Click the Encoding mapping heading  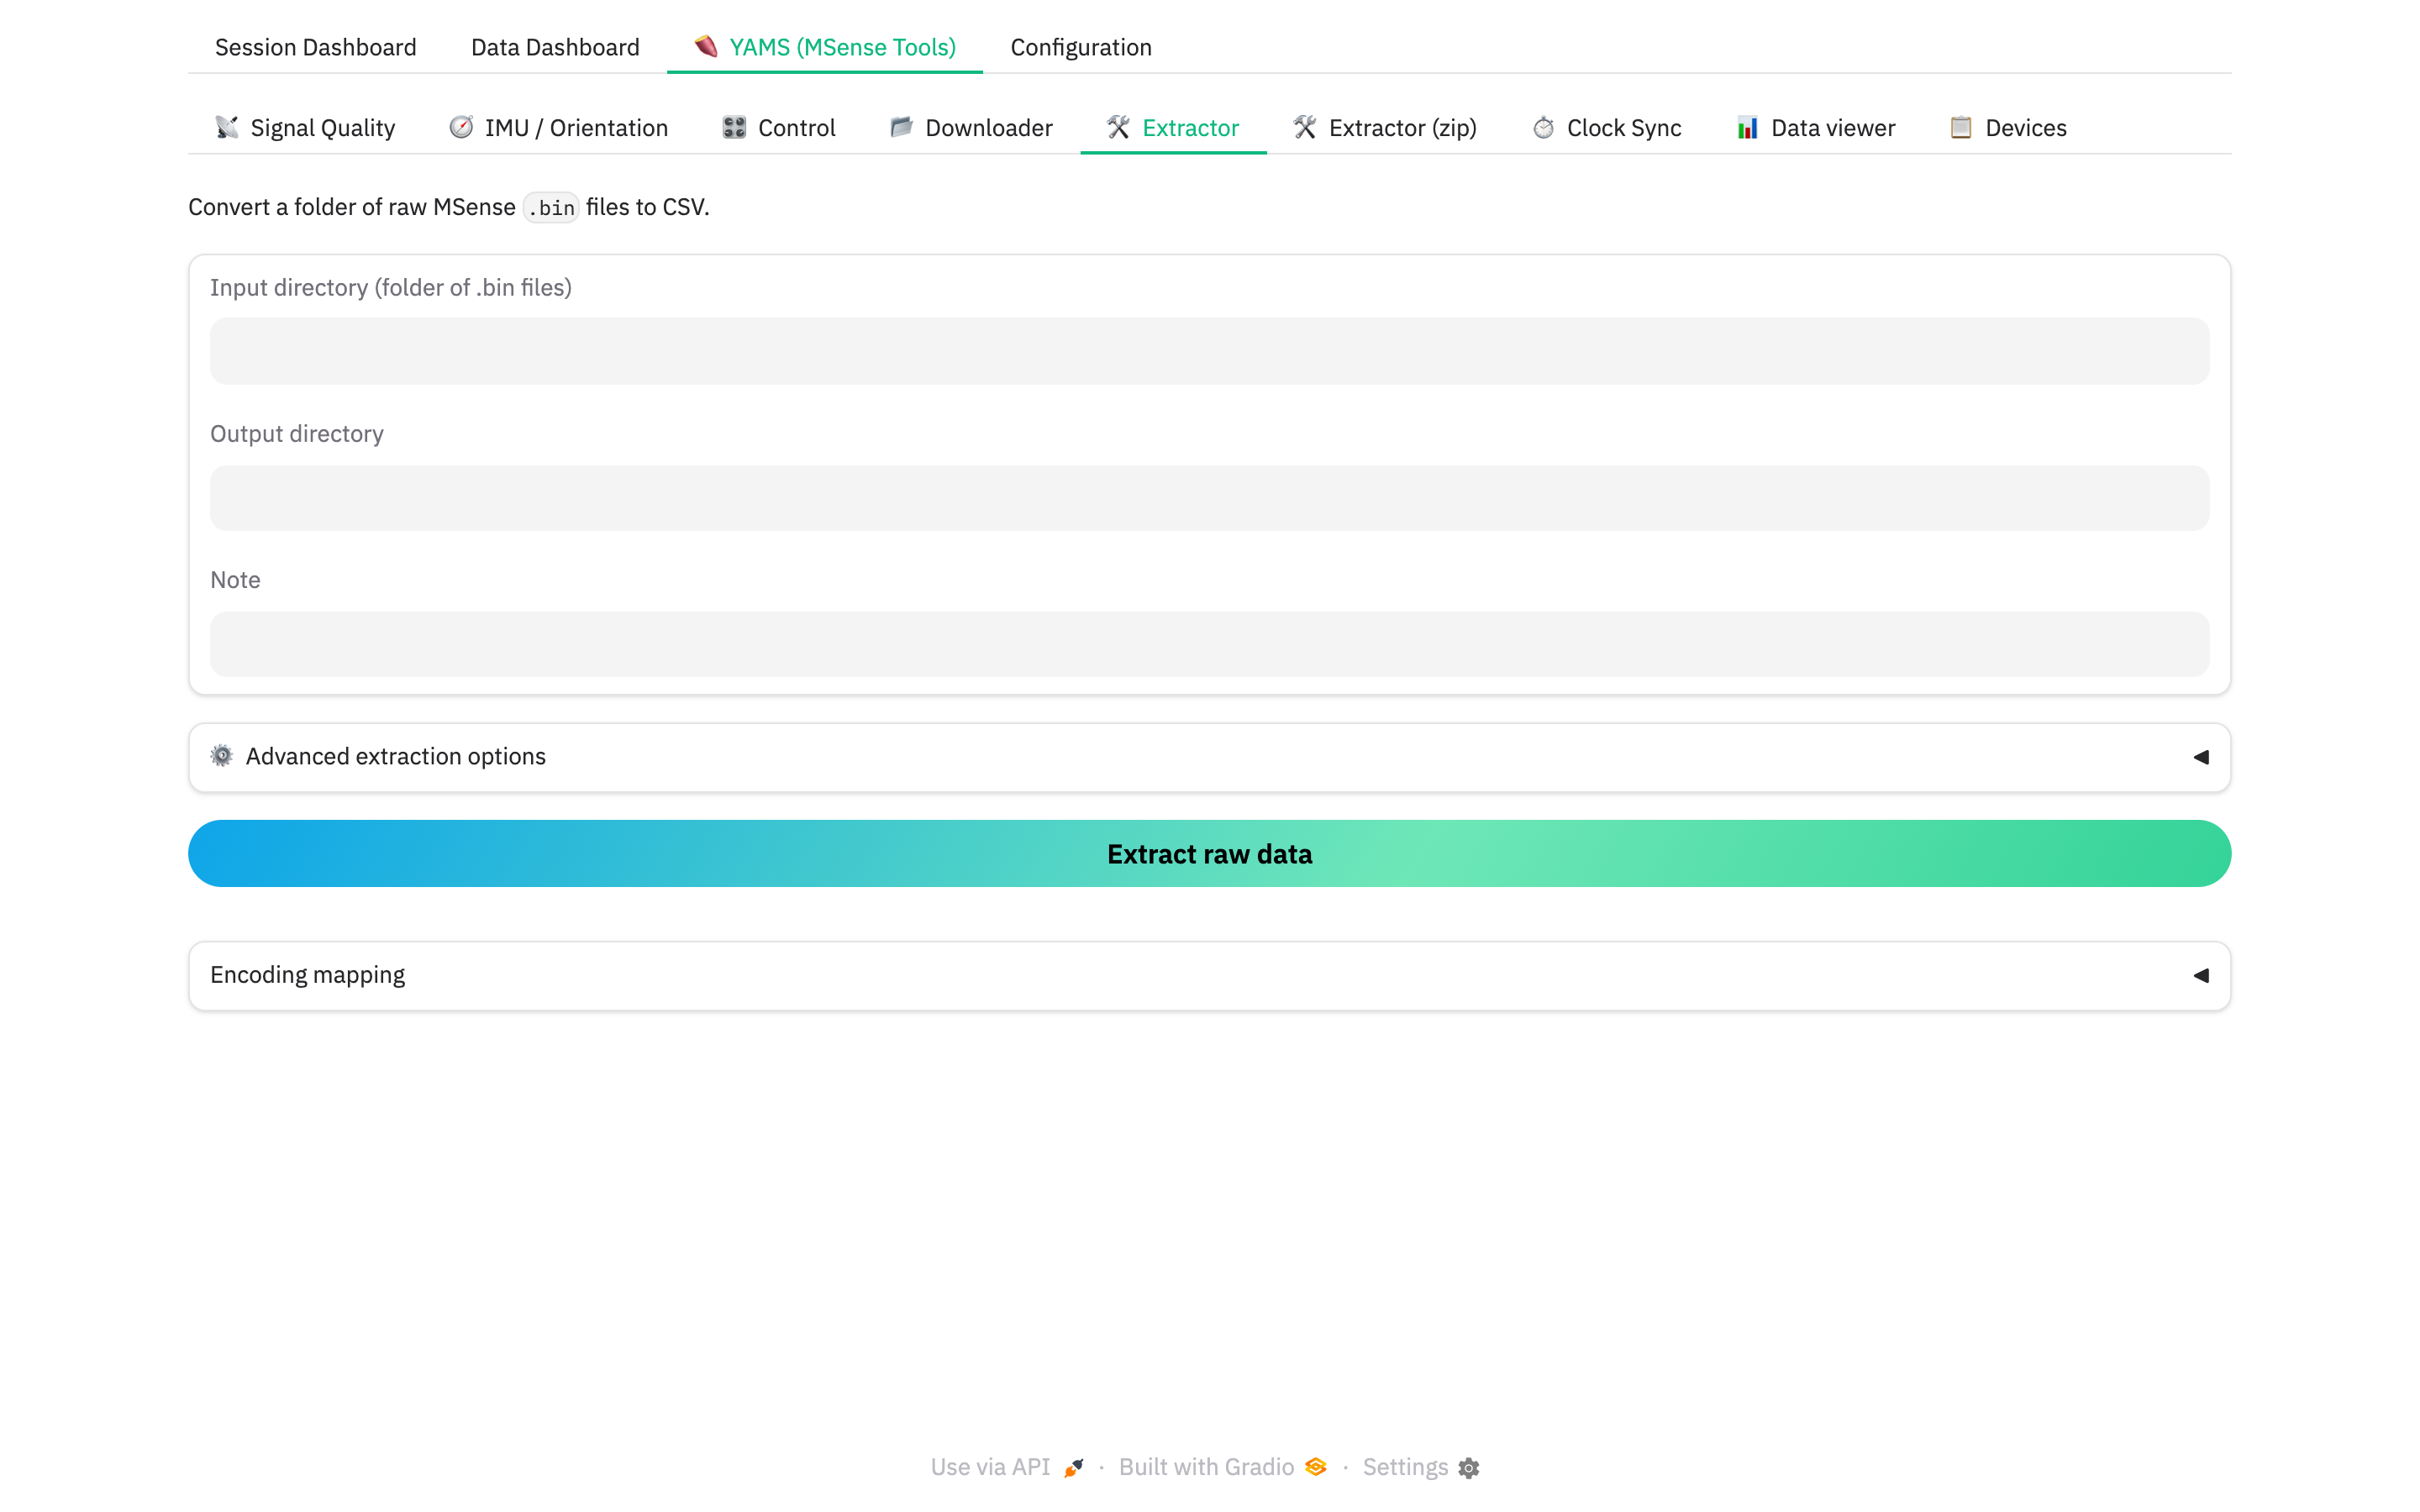coord(307,975)
